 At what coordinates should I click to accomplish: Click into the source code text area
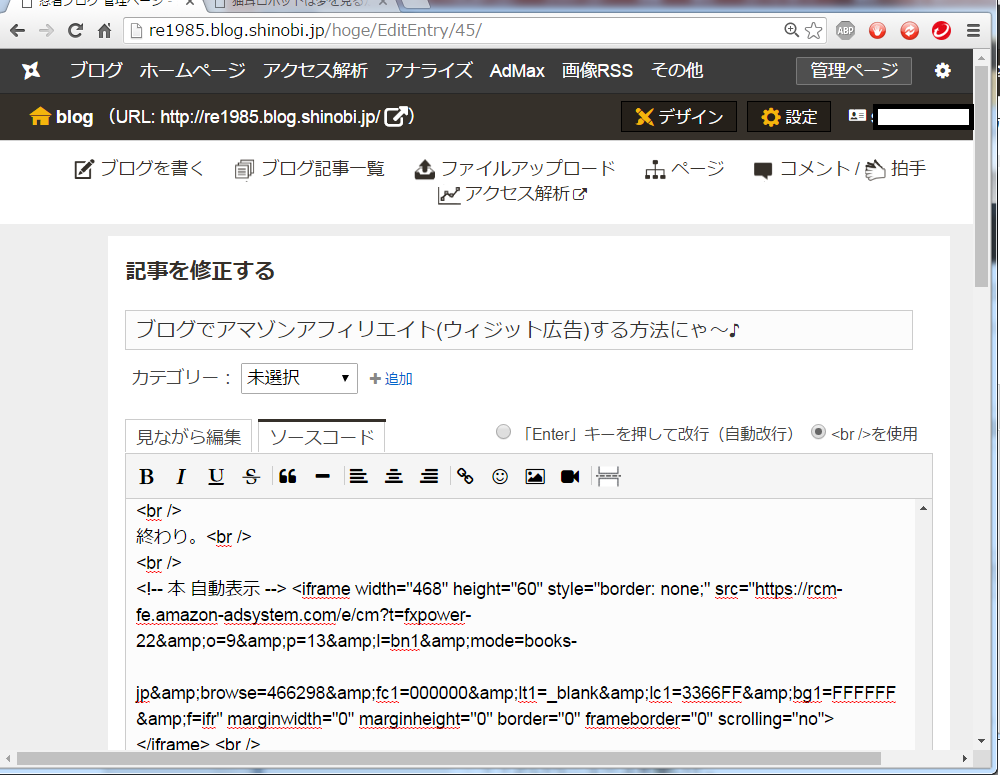521,624
